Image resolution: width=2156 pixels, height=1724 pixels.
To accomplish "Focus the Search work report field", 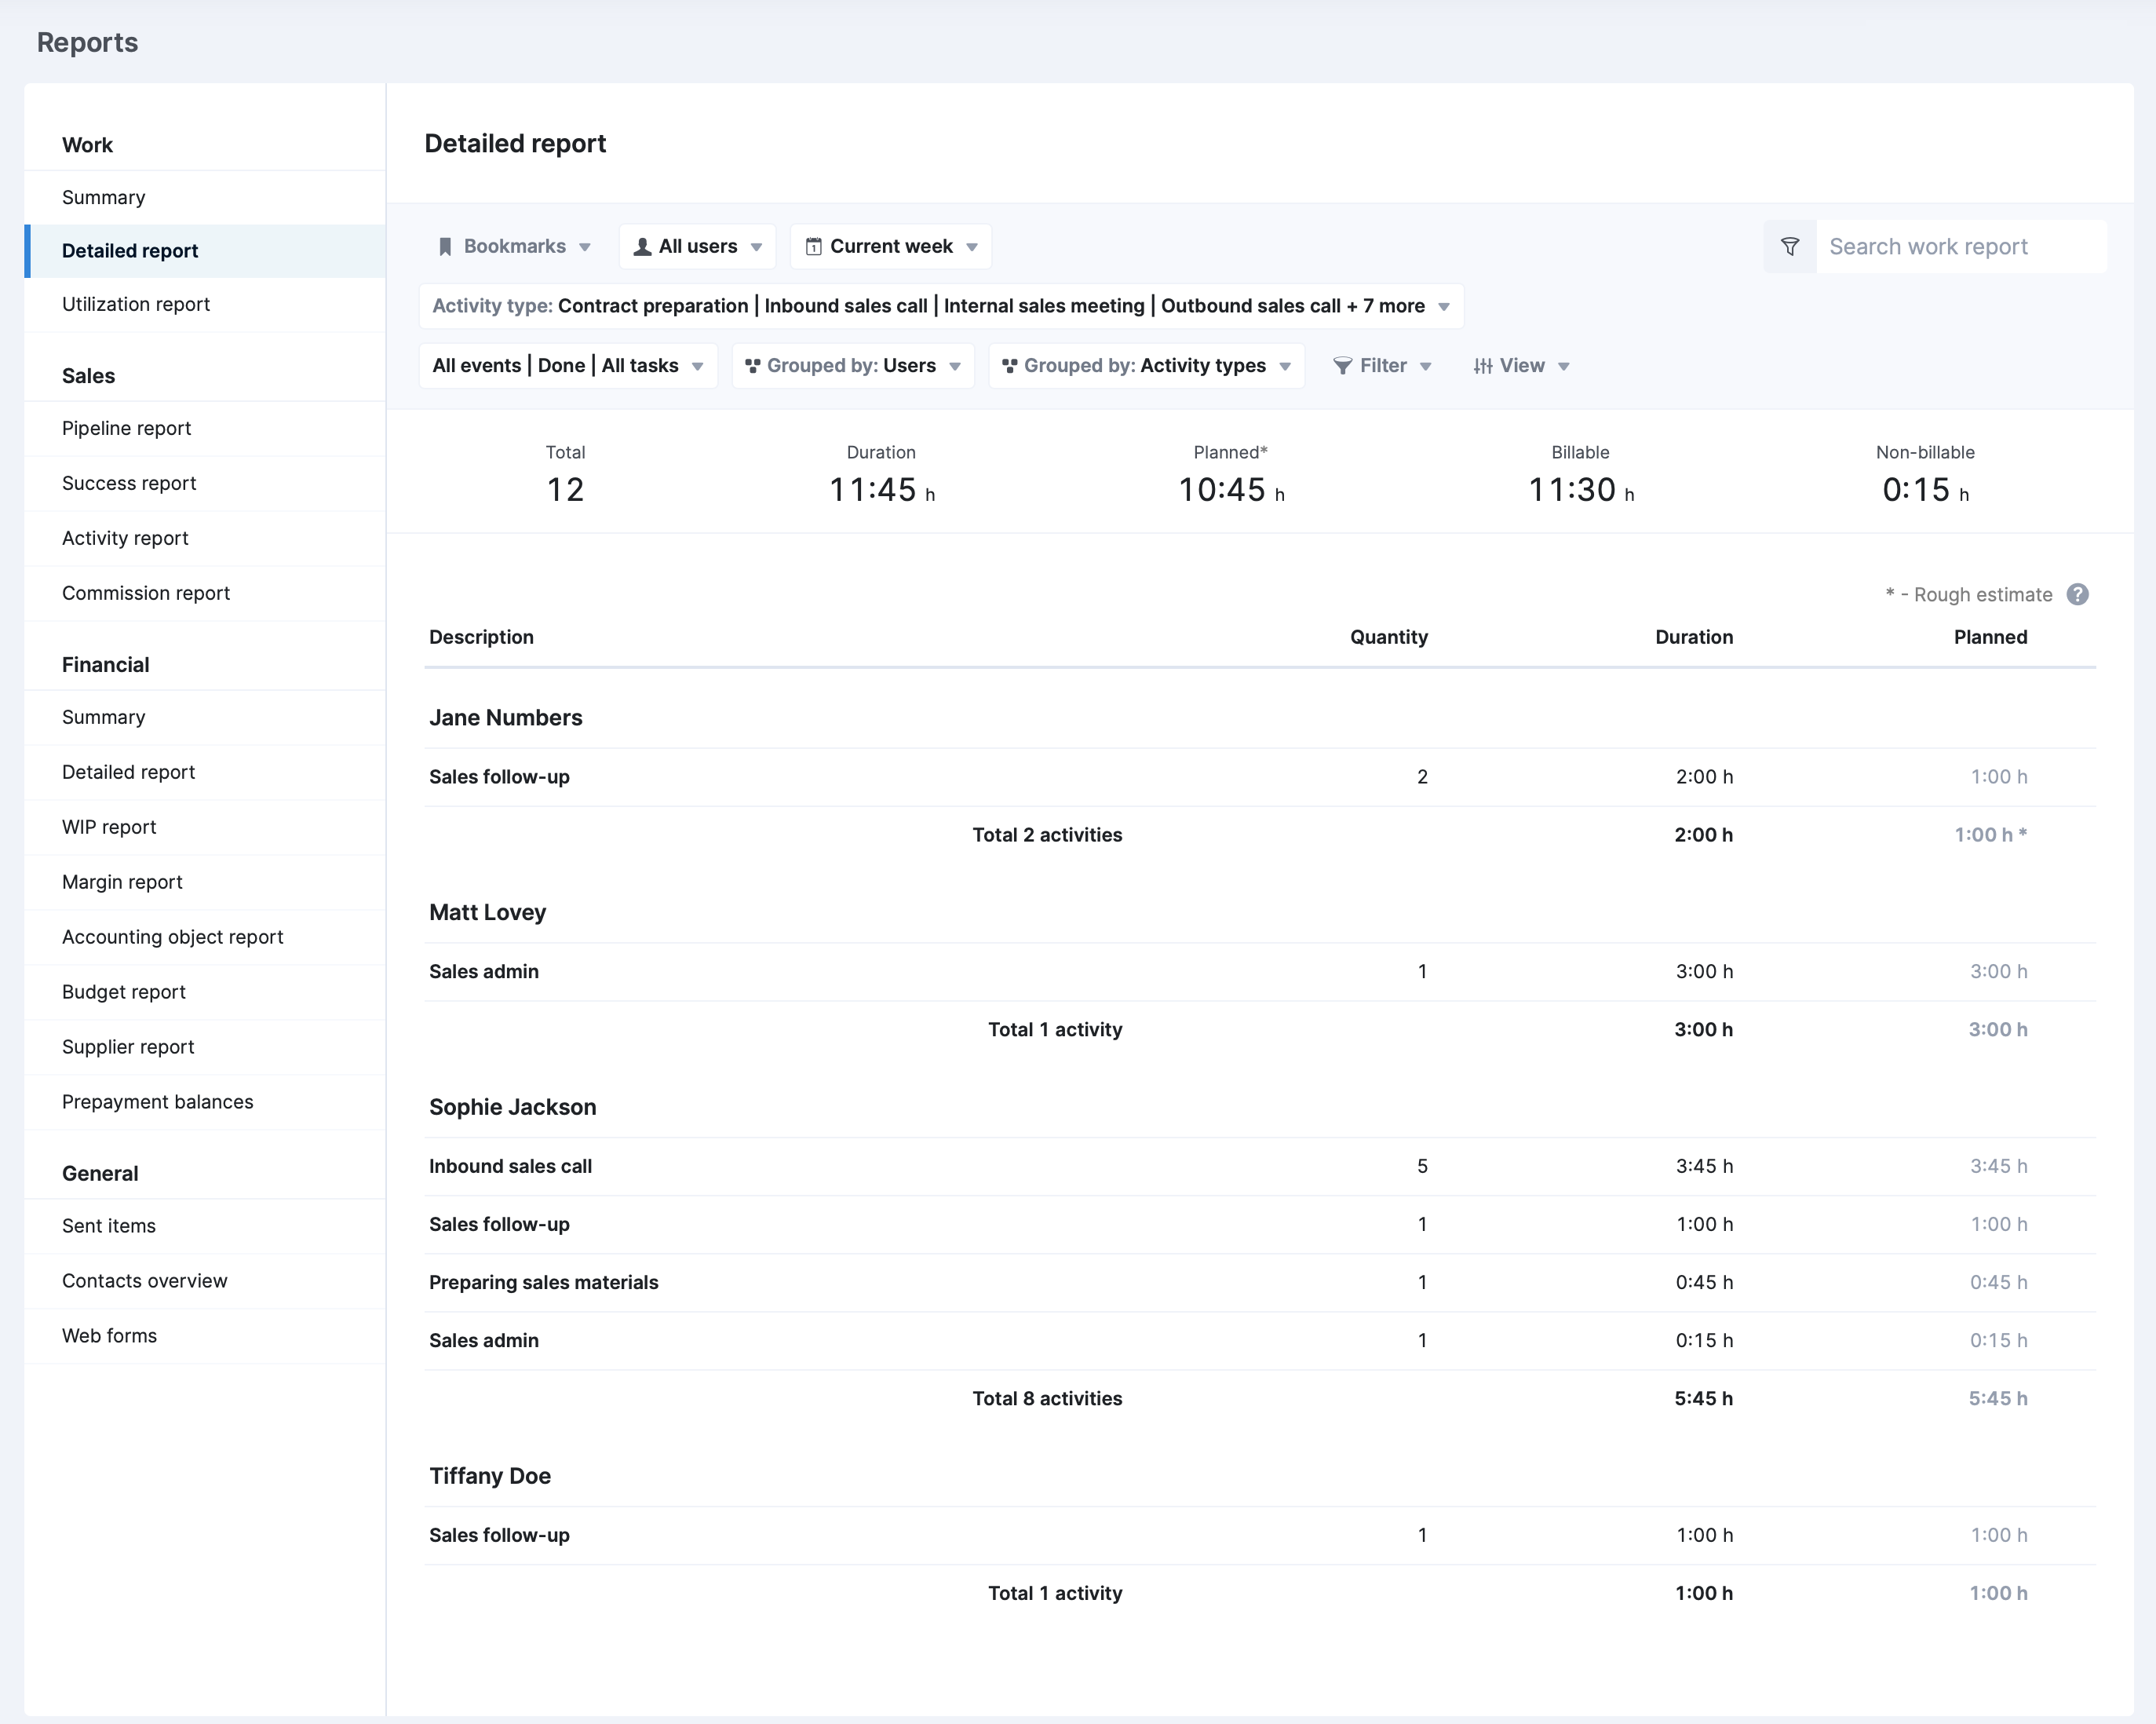I will point(1961,246).
